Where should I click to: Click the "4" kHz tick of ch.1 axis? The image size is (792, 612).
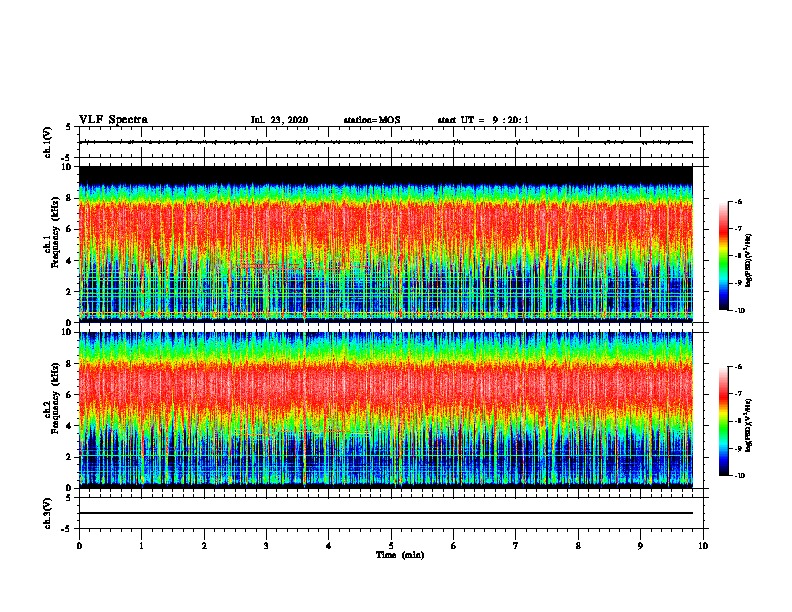[69, 261]
